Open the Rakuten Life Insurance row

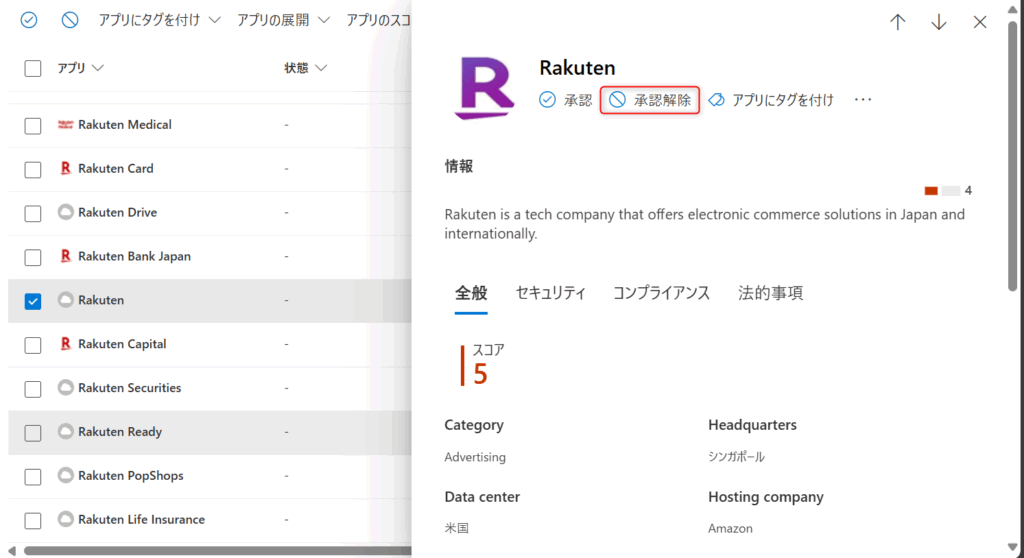click(210, 519)
